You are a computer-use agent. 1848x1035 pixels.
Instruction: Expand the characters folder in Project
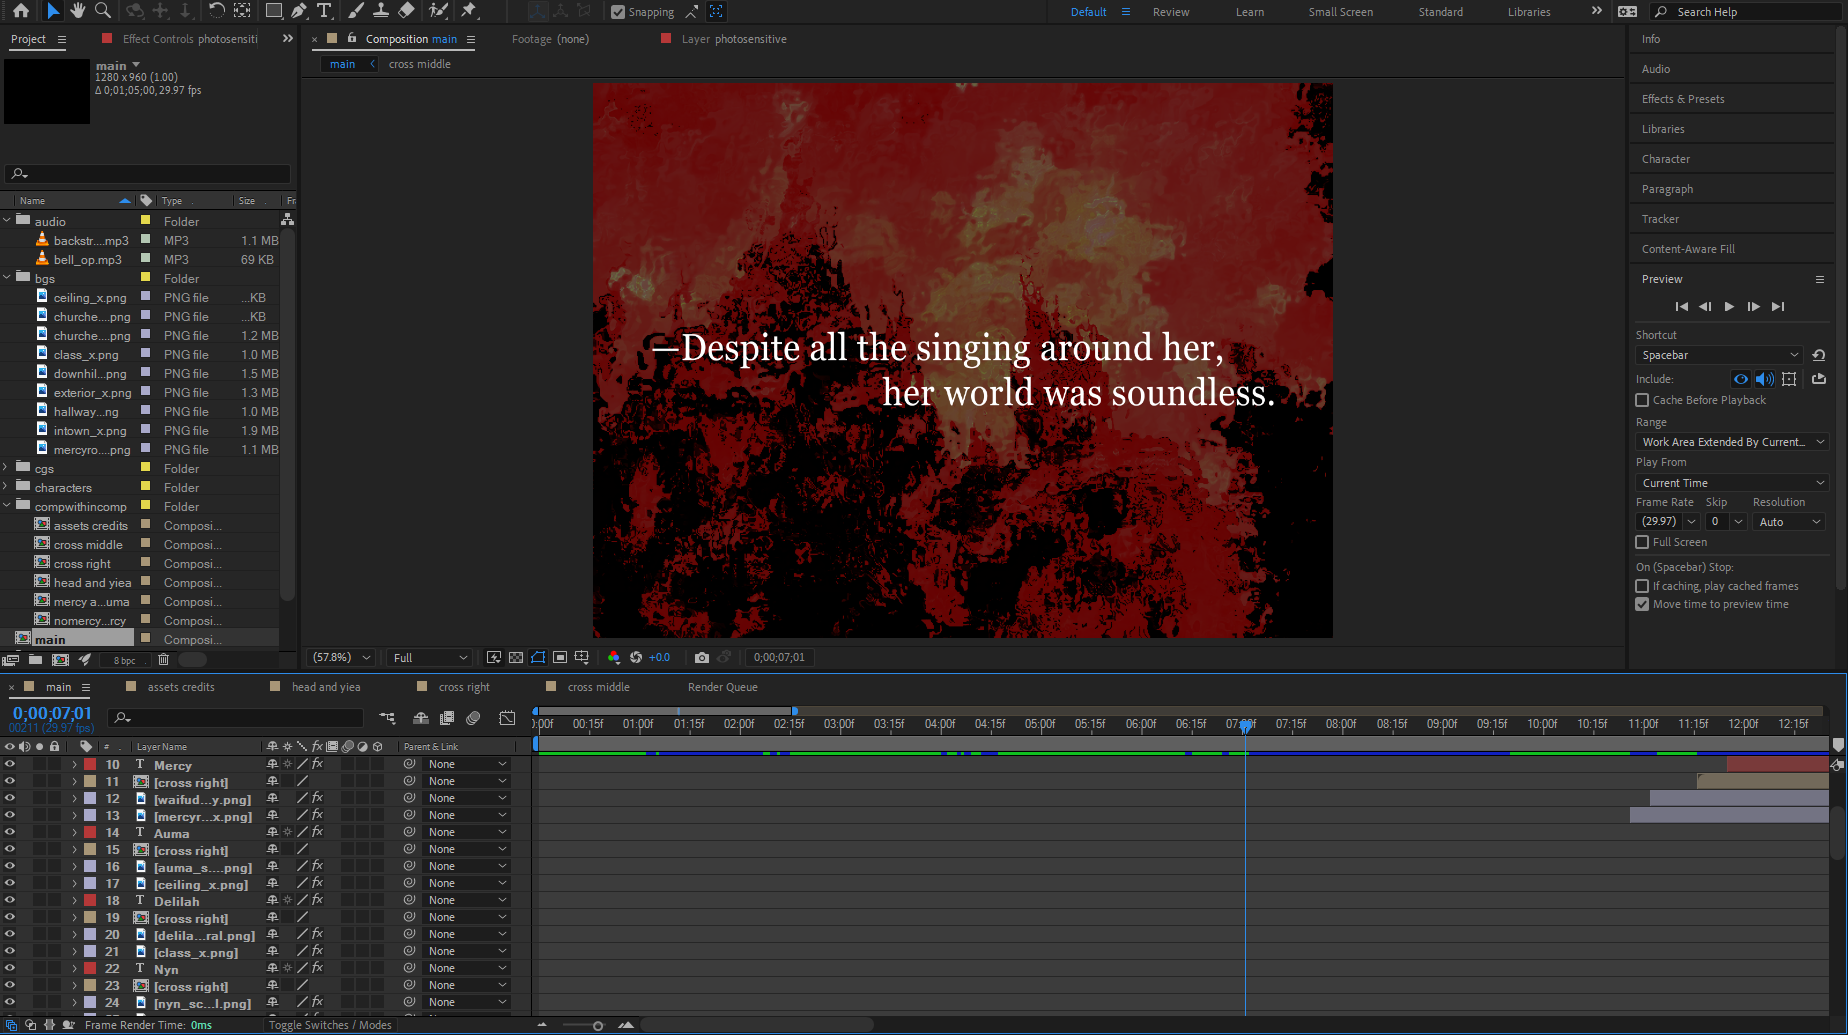[x=7, y=487]
